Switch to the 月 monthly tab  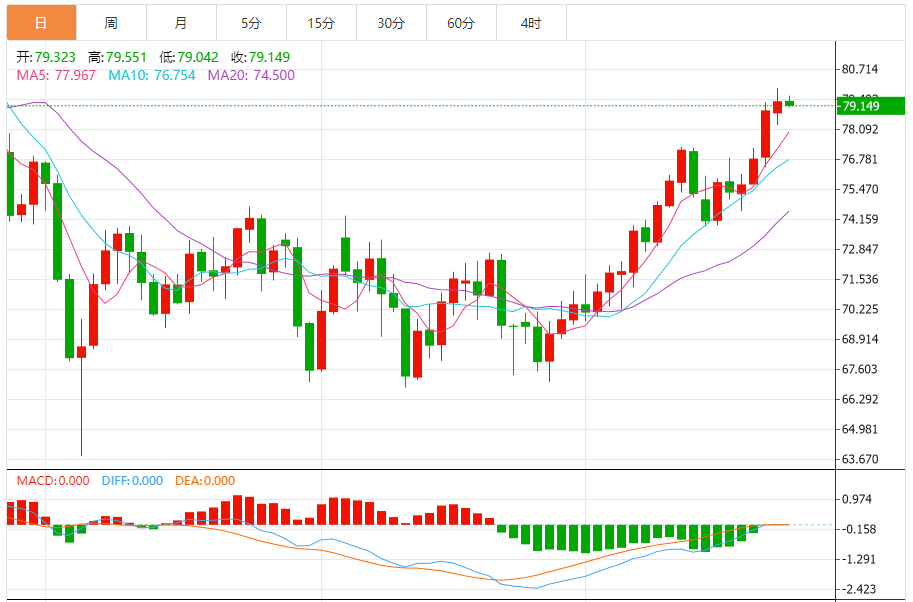click(181, 23)
